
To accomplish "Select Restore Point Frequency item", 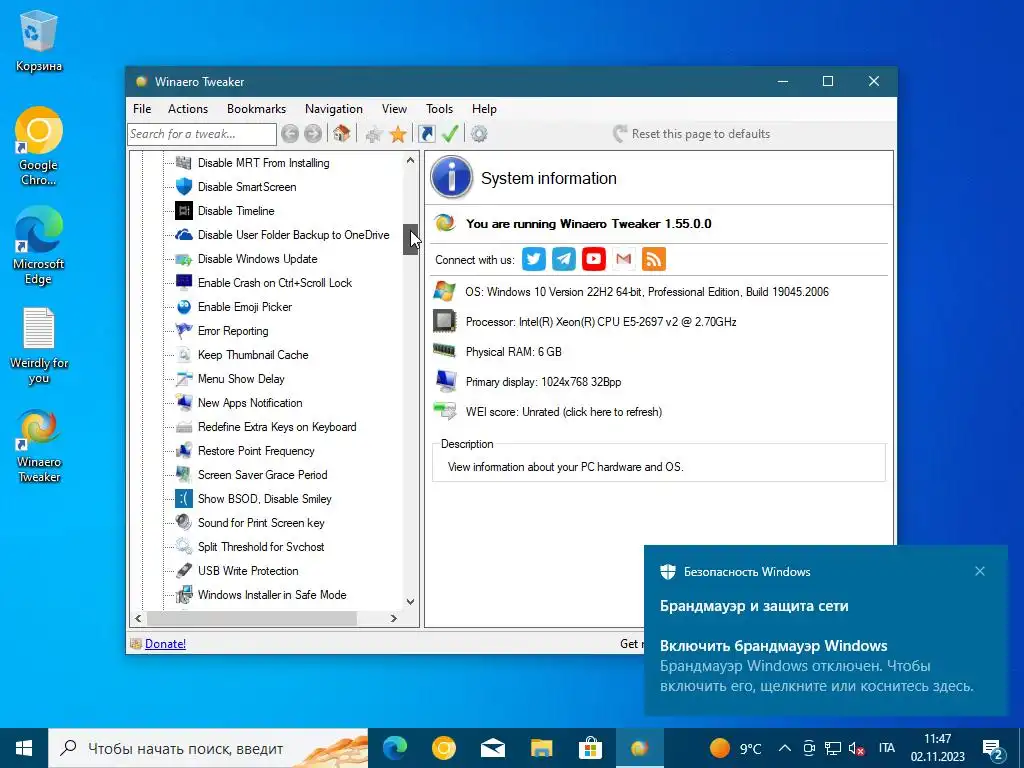I will click(x=256, y=451).
